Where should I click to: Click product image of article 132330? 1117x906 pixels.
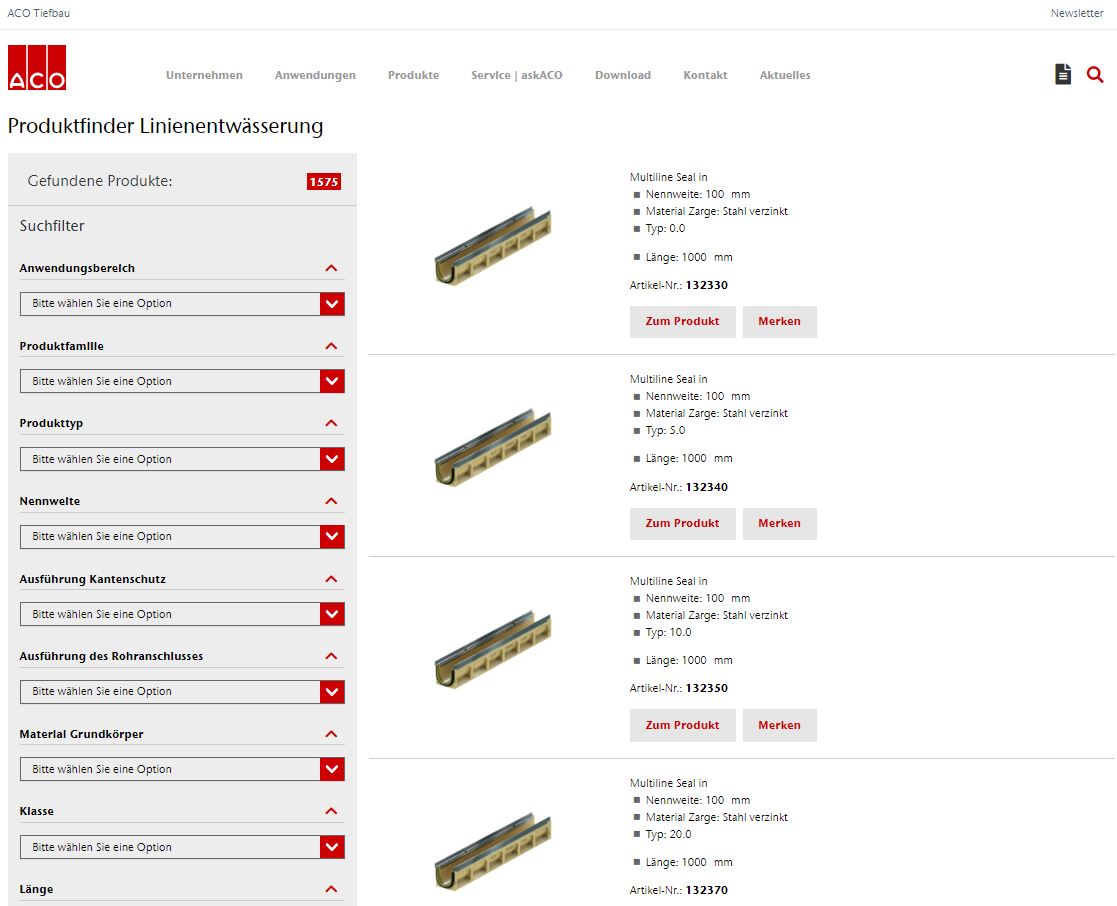tap(493, 246)
